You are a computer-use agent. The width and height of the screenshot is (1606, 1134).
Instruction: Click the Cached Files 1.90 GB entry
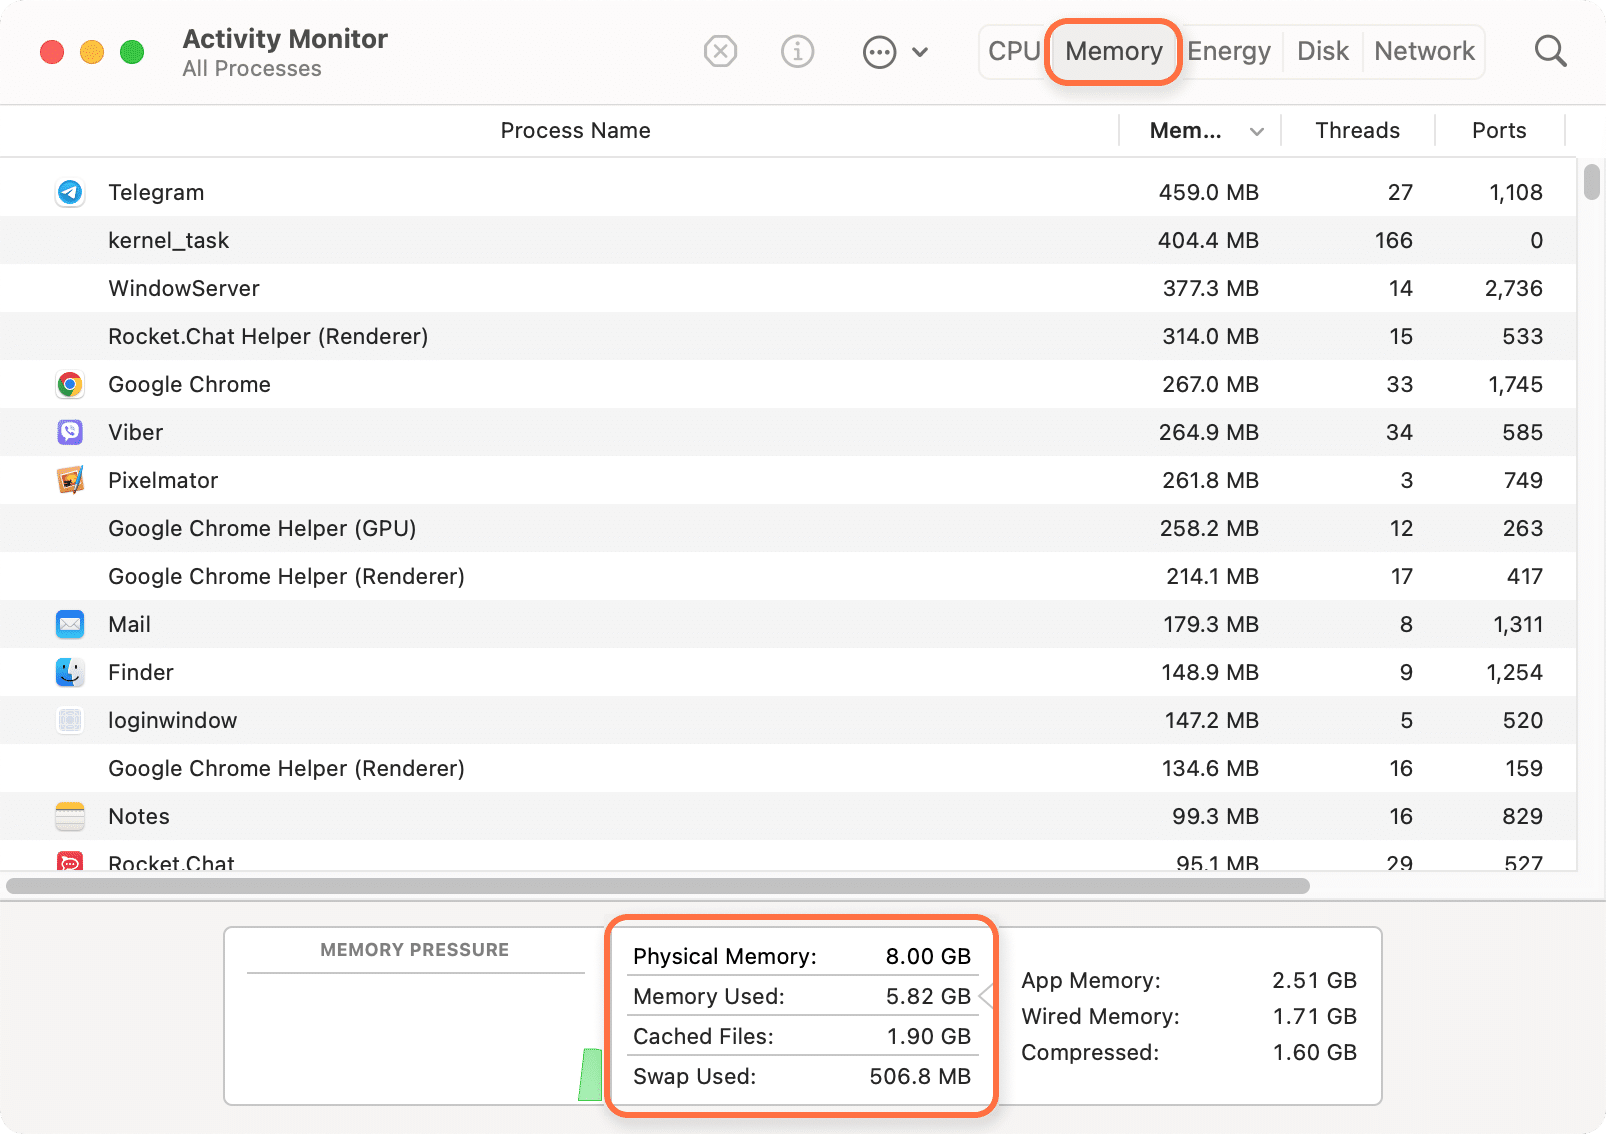pos(802,1036)
